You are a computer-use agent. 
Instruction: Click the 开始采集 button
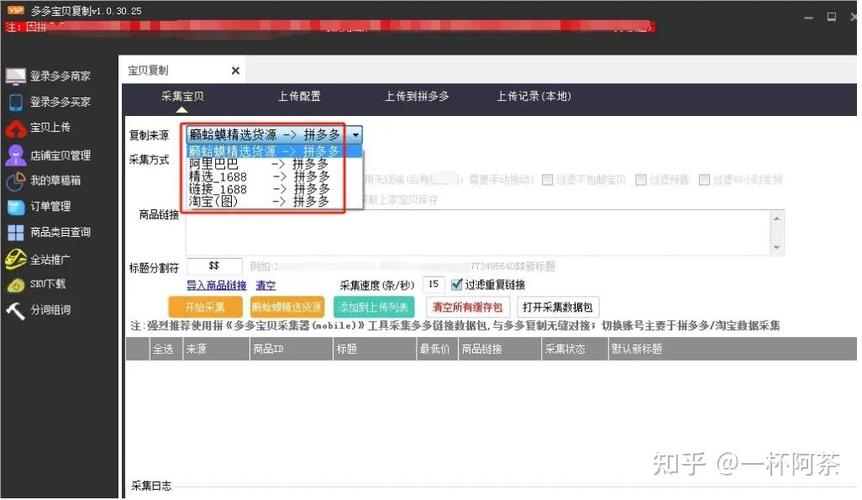(205, 307)
